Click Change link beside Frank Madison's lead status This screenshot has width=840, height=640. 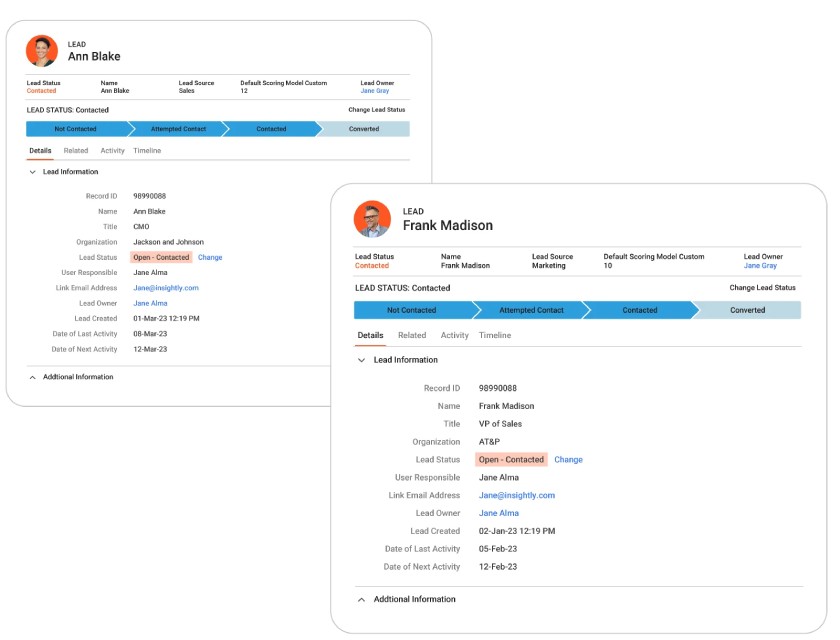(x=568, y=460)
